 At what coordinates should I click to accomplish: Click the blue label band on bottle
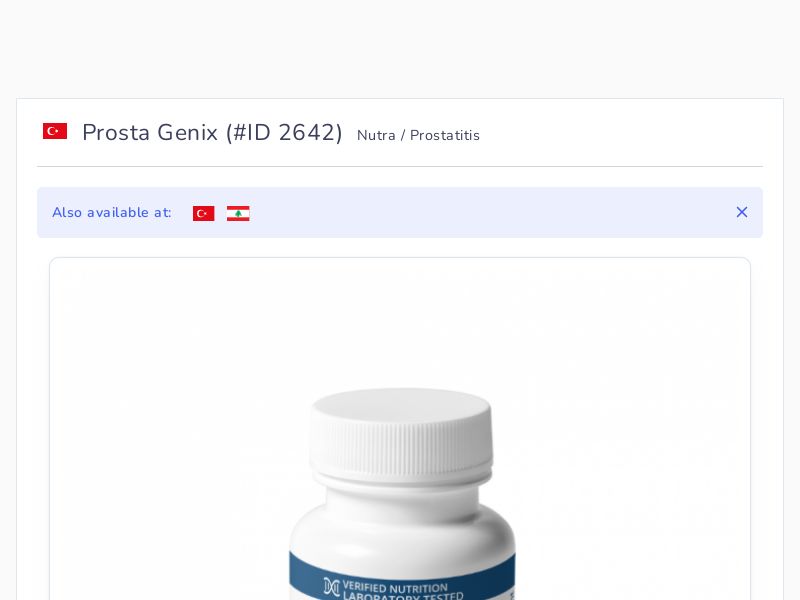coord(402,577)
